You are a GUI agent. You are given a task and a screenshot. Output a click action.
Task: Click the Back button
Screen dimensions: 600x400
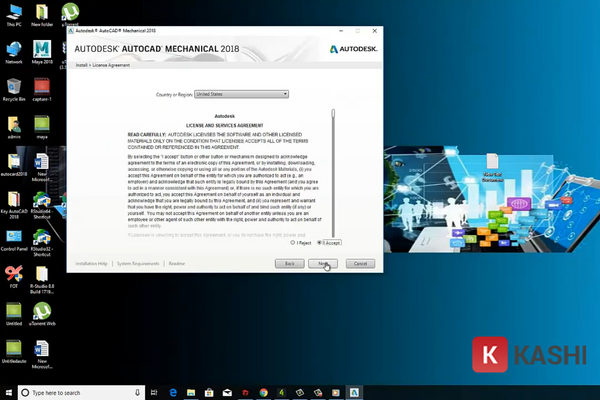tap(288, 263)
